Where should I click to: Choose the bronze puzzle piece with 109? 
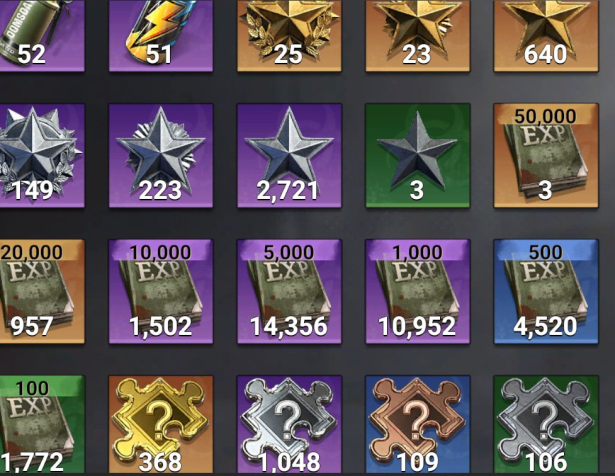coord(418,425)
